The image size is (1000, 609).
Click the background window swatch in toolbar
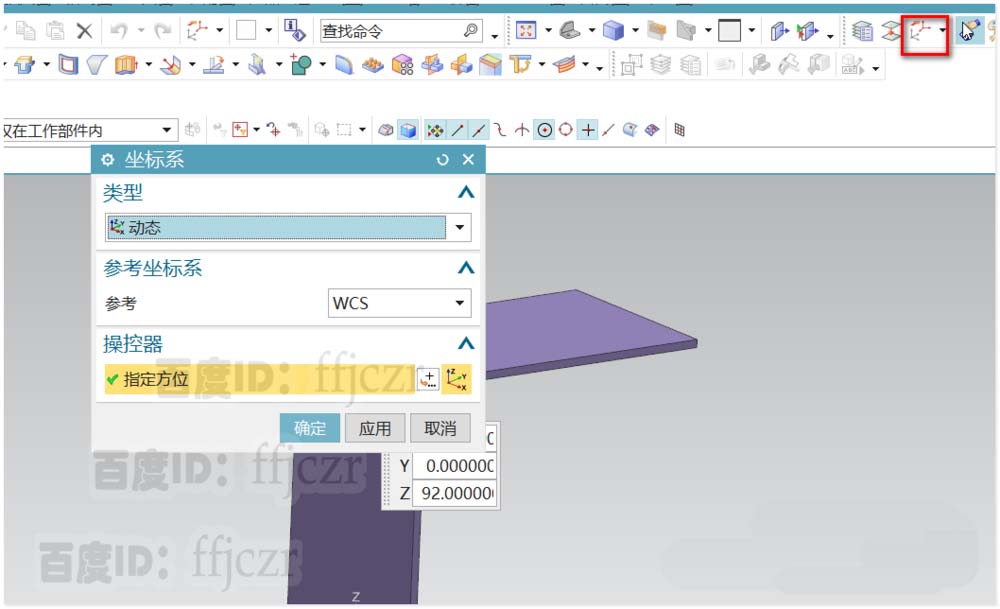click(x=730, y=30)
